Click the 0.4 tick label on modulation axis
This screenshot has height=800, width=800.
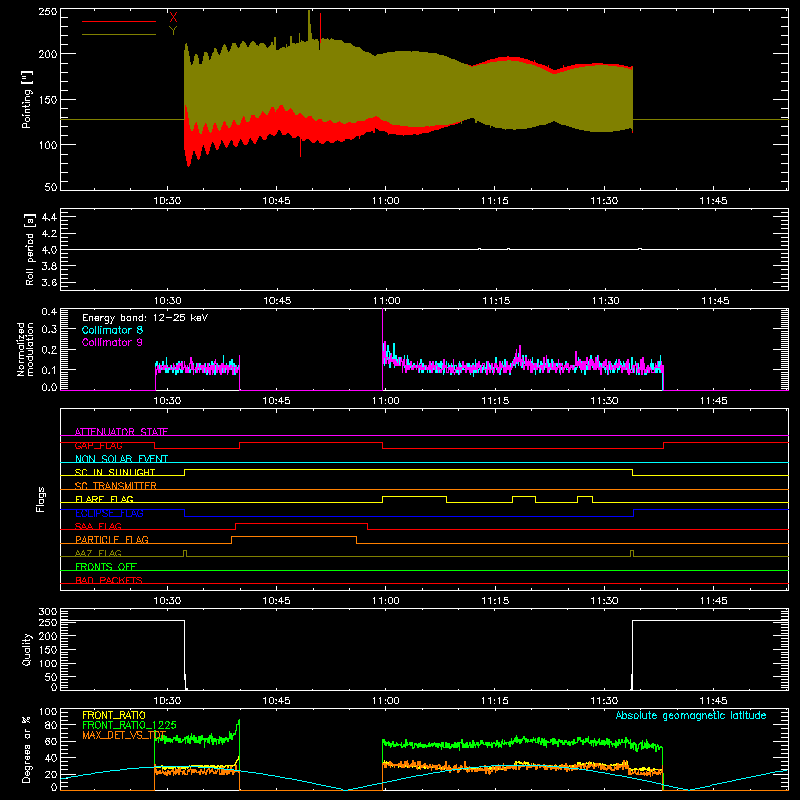pos(49,311)
